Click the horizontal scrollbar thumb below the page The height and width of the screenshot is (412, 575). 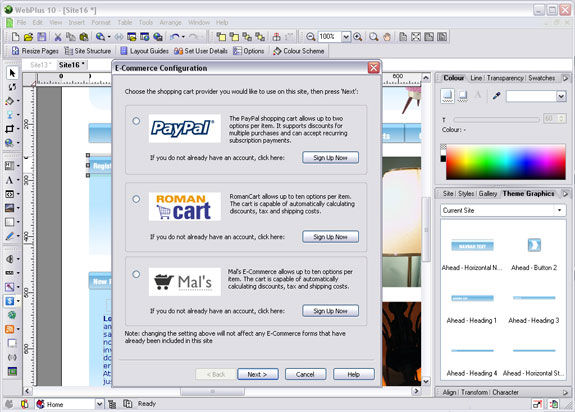tap(212, 391)
